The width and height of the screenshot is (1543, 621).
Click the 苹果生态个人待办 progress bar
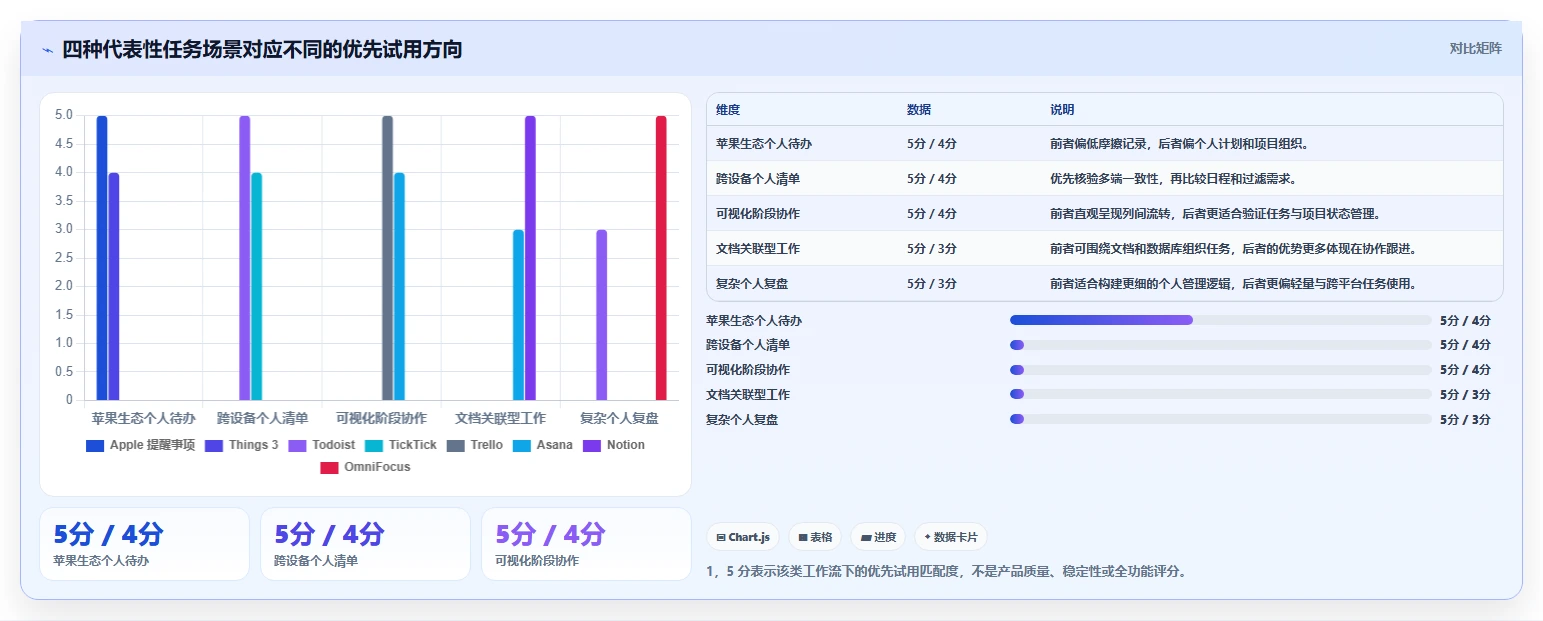(x=1220, y=320)
